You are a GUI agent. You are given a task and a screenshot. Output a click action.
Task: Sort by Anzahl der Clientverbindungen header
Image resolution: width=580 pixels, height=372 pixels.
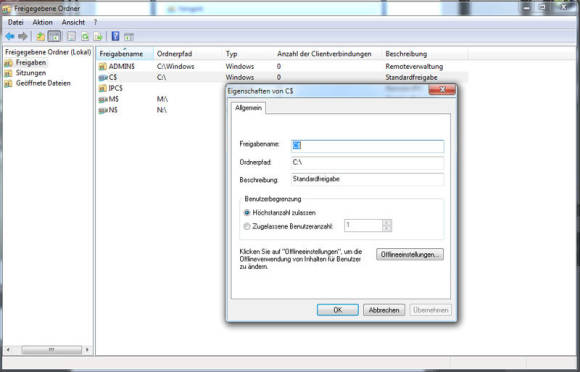point(328,54)
